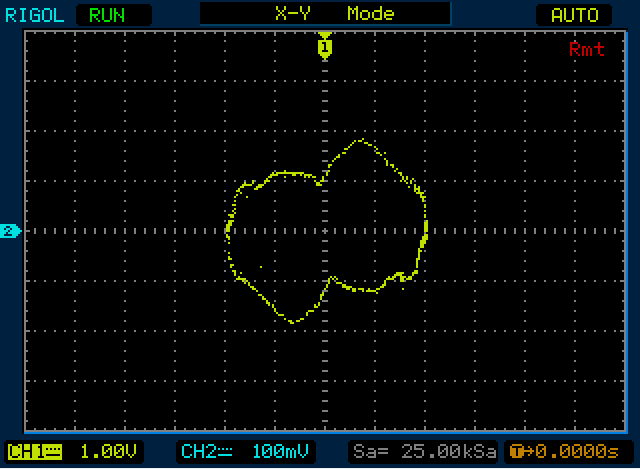The width and height of the screenshot is (640, 469).
Task: Click the cyan channel 2 ground marker
Action: click(x=10, y=231)
